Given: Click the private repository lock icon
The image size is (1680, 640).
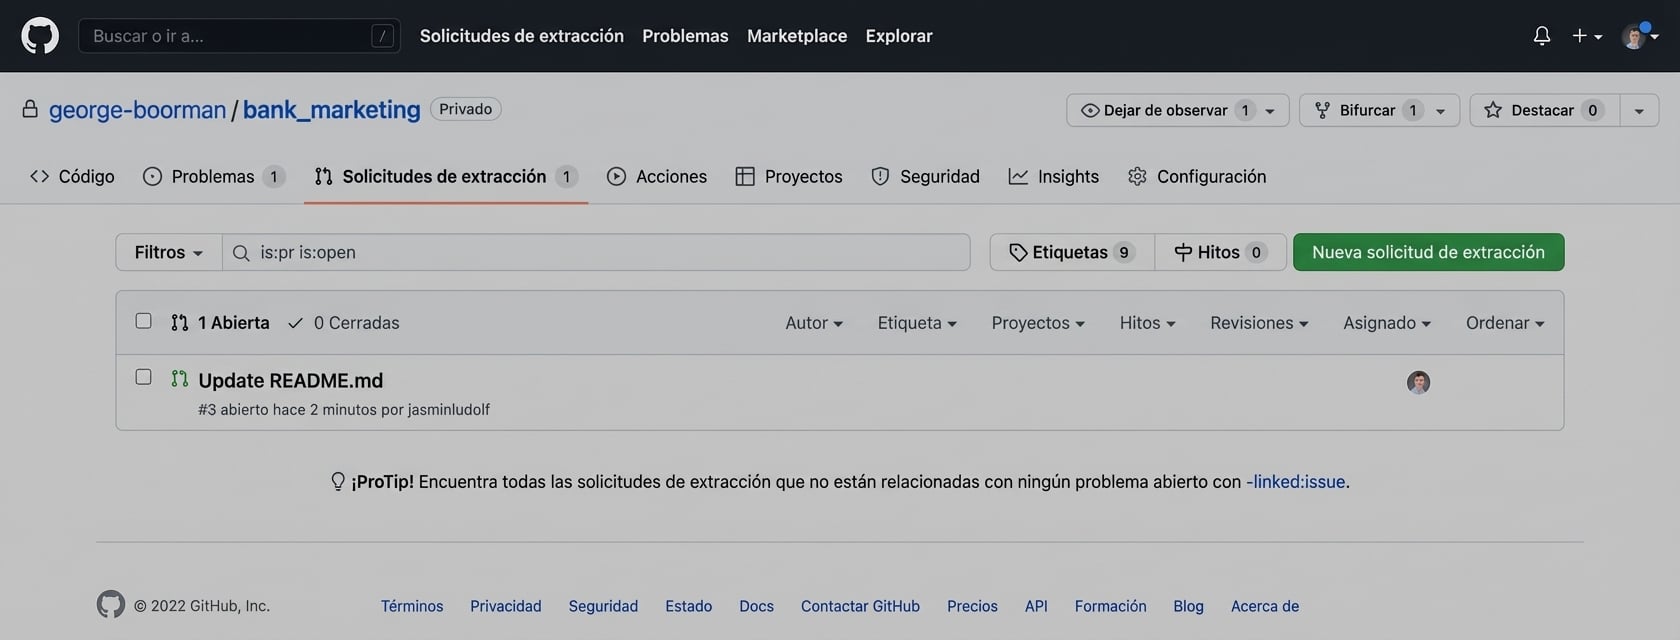Looking at the screenshot, I should 30,109.
